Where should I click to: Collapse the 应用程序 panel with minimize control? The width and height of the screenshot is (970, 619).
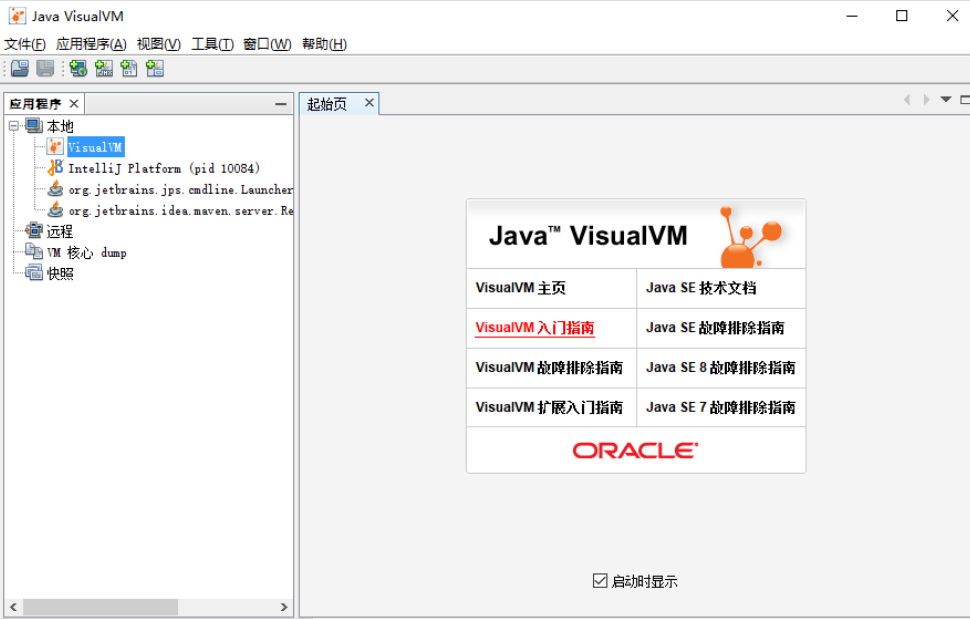pos(281,102)
